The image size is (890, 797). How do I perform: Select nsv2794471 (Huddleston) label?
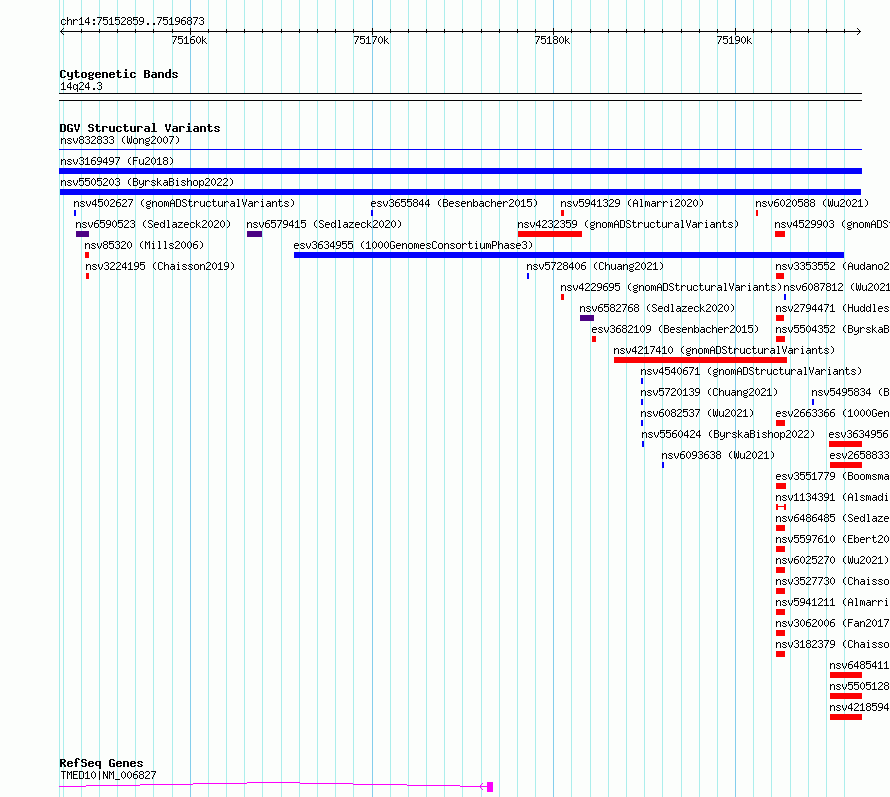pos(832,308)
